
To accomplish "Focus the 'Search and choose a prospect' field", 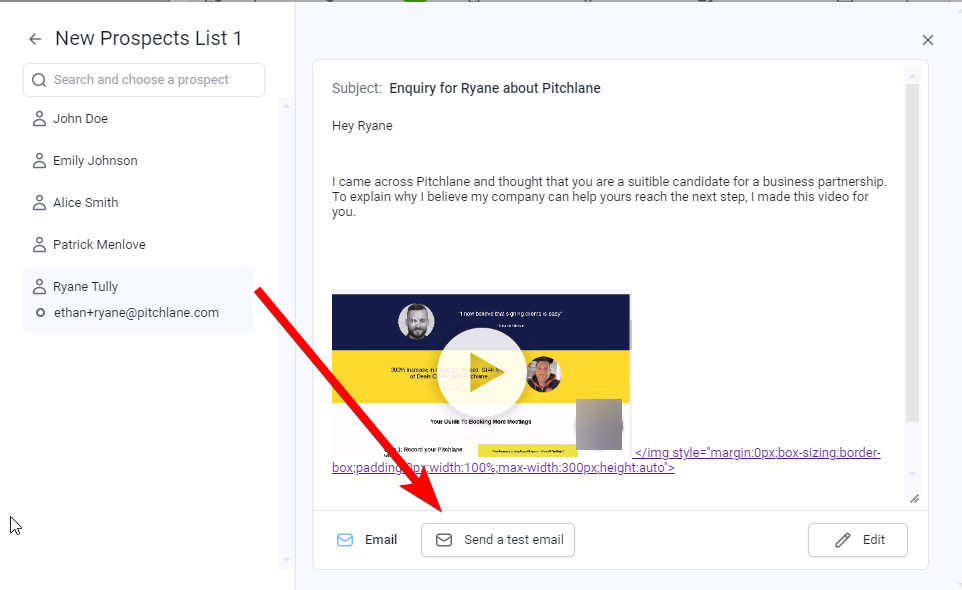I will click(144, 80).
